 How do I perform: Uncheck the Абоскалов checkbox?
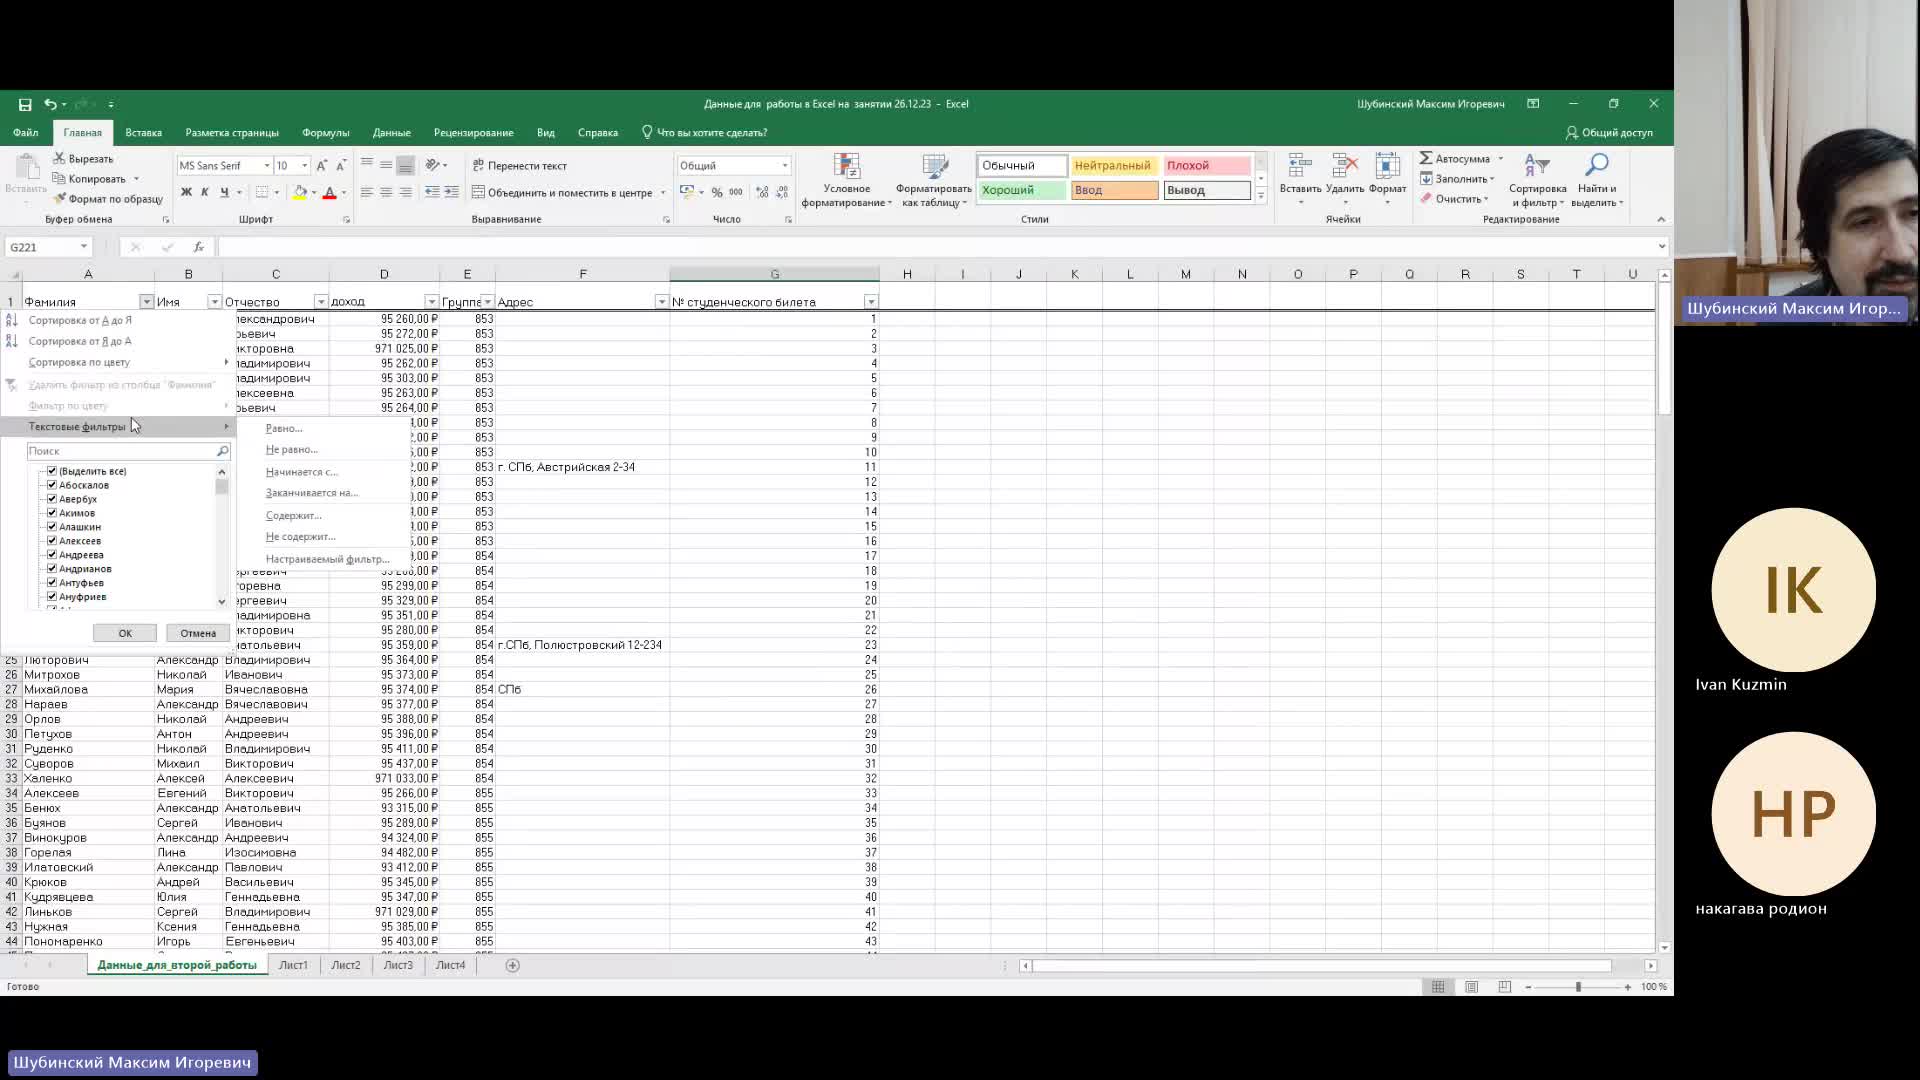[52, 485]
